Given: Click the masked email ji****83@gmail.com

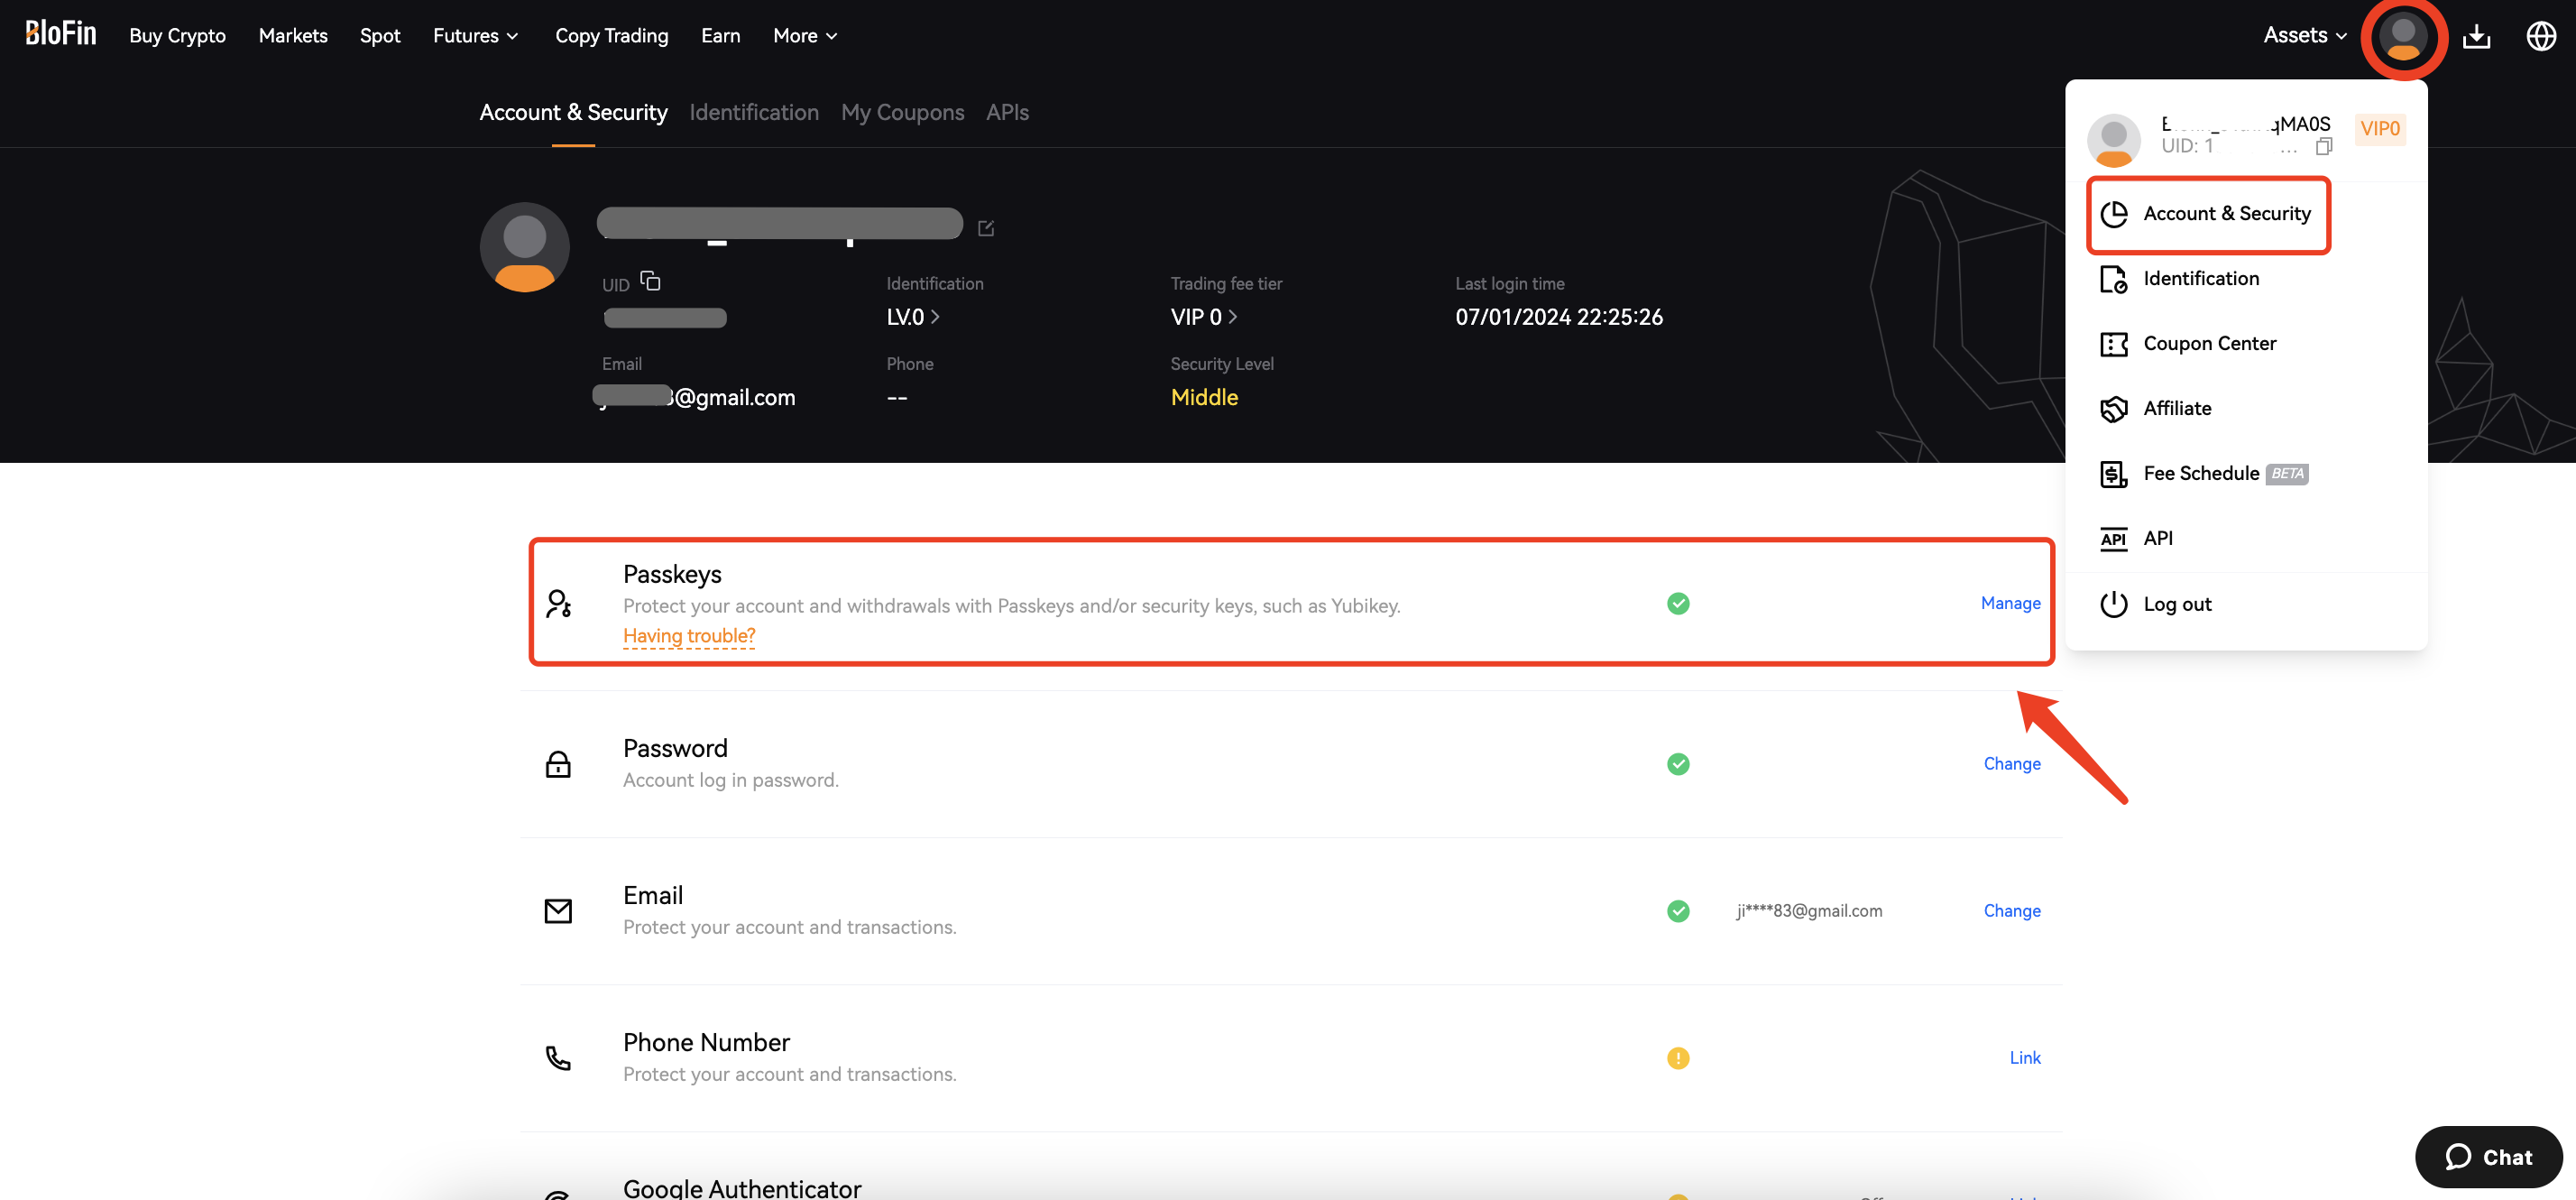Looking at the screenshot, I should click(x=1809, y=911).
